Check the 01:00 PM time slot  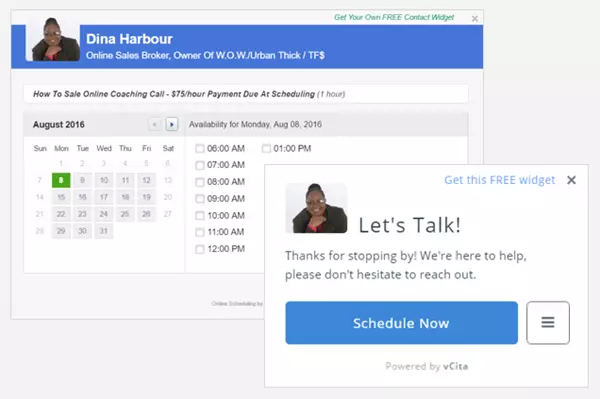click(266, 148)
